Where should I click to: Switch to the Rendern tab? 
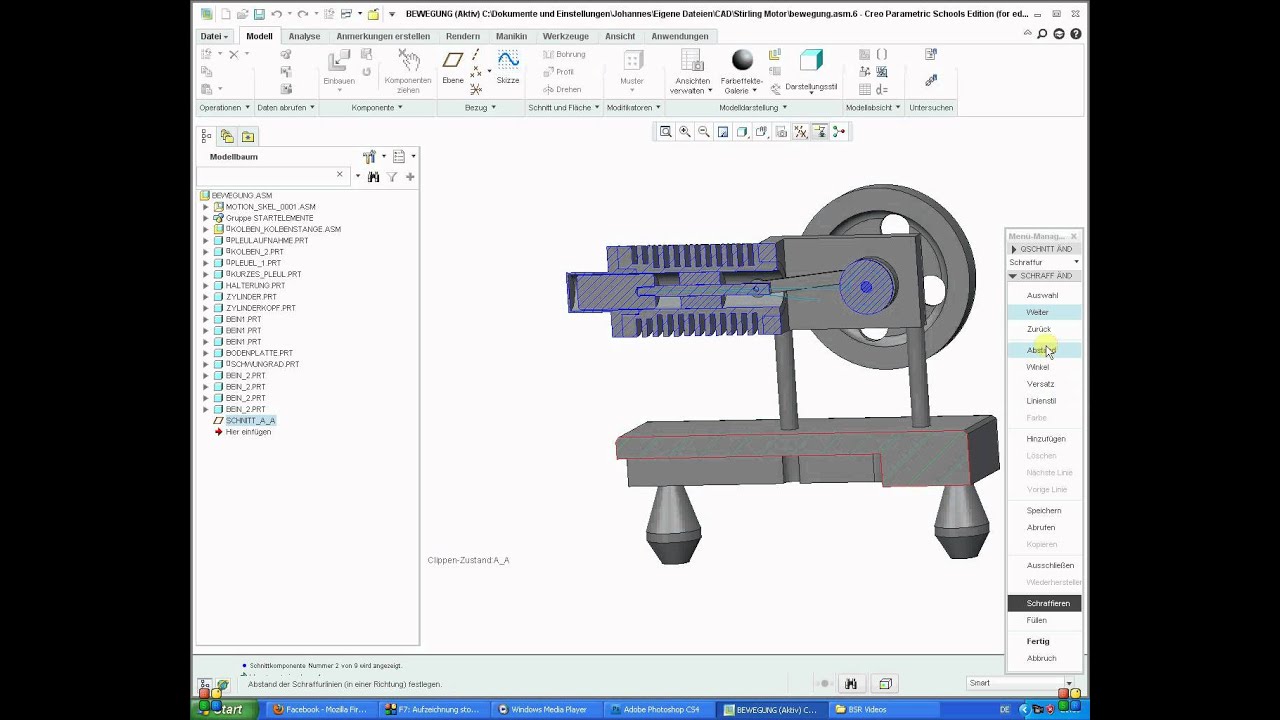pos(463,36)
